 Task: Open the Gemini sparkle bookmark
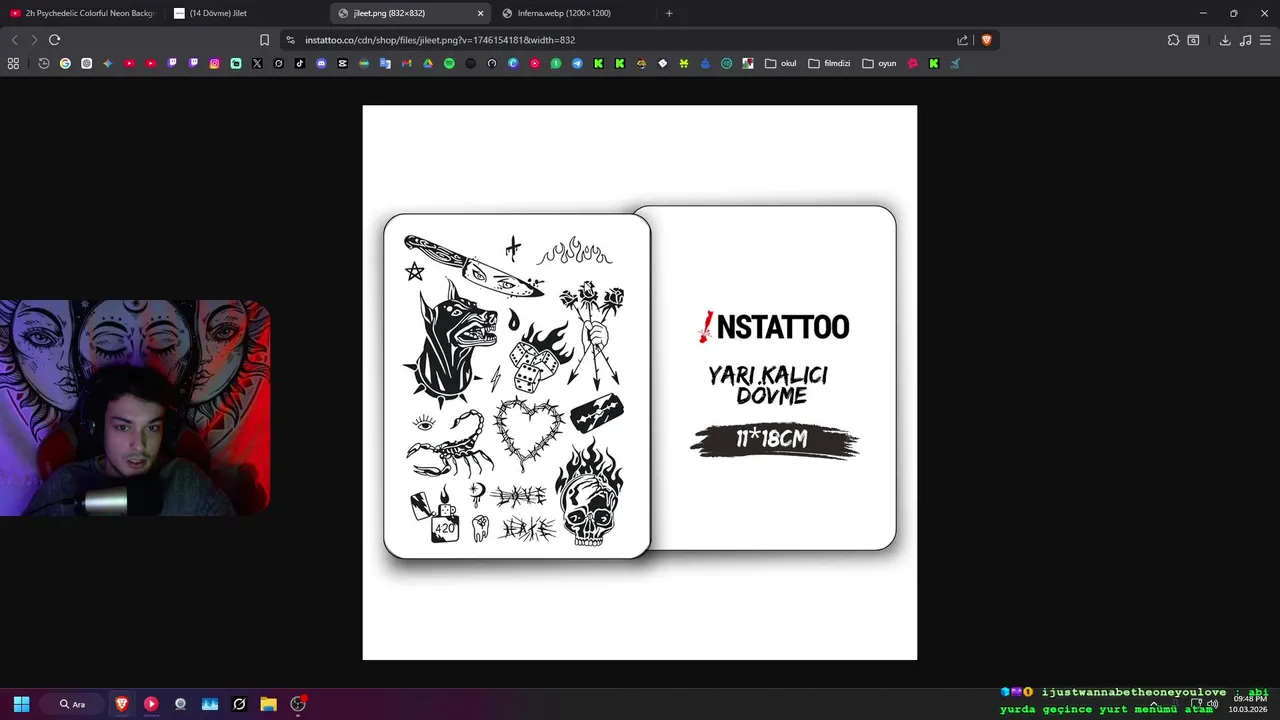(108, 63)
